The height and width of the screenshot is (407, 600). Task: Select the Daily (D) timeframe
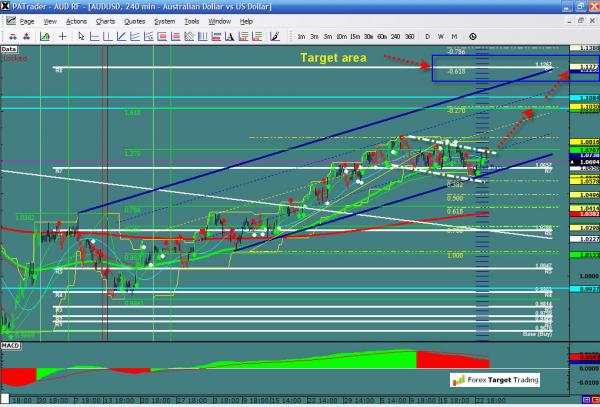[x=427, y=36]
